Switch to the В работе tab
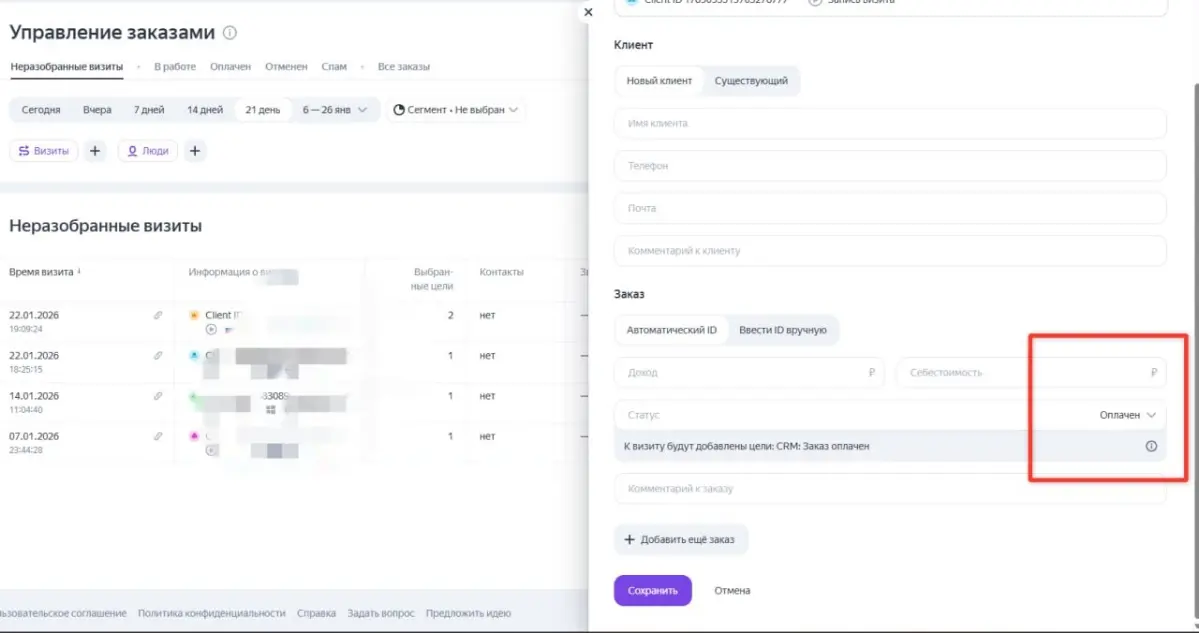The image size is (1199, 633). (x=175, y=67)
